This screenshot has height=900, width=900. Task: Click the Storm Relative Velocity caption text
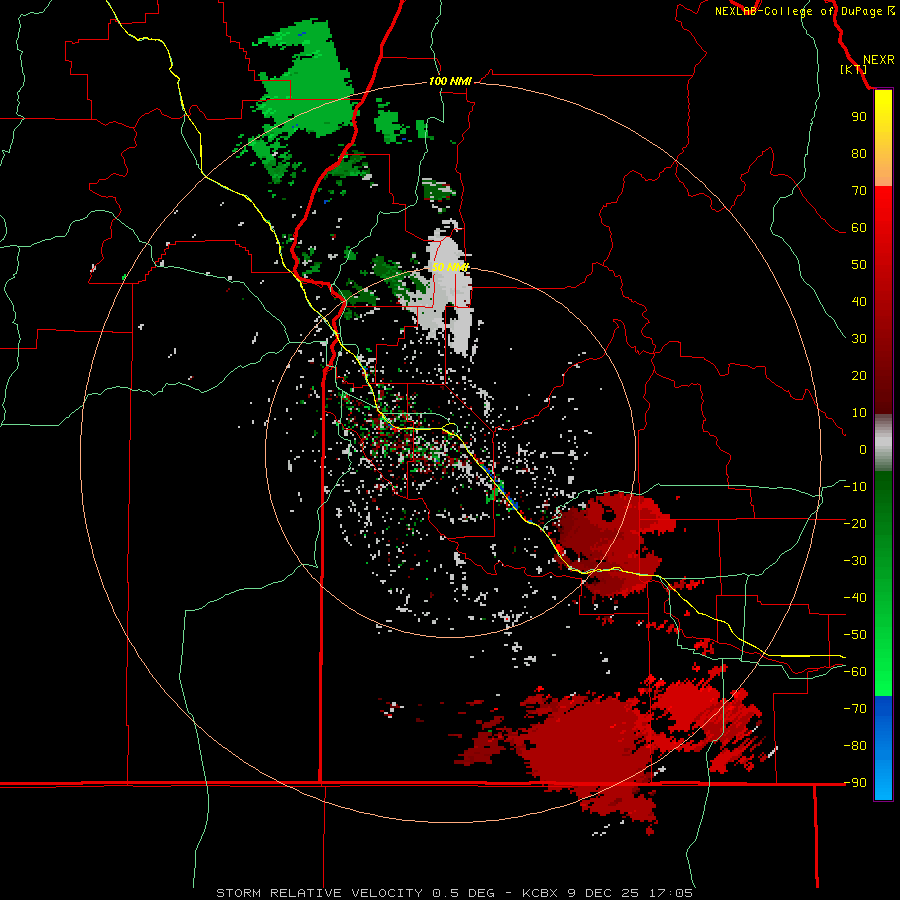(454, 893)
